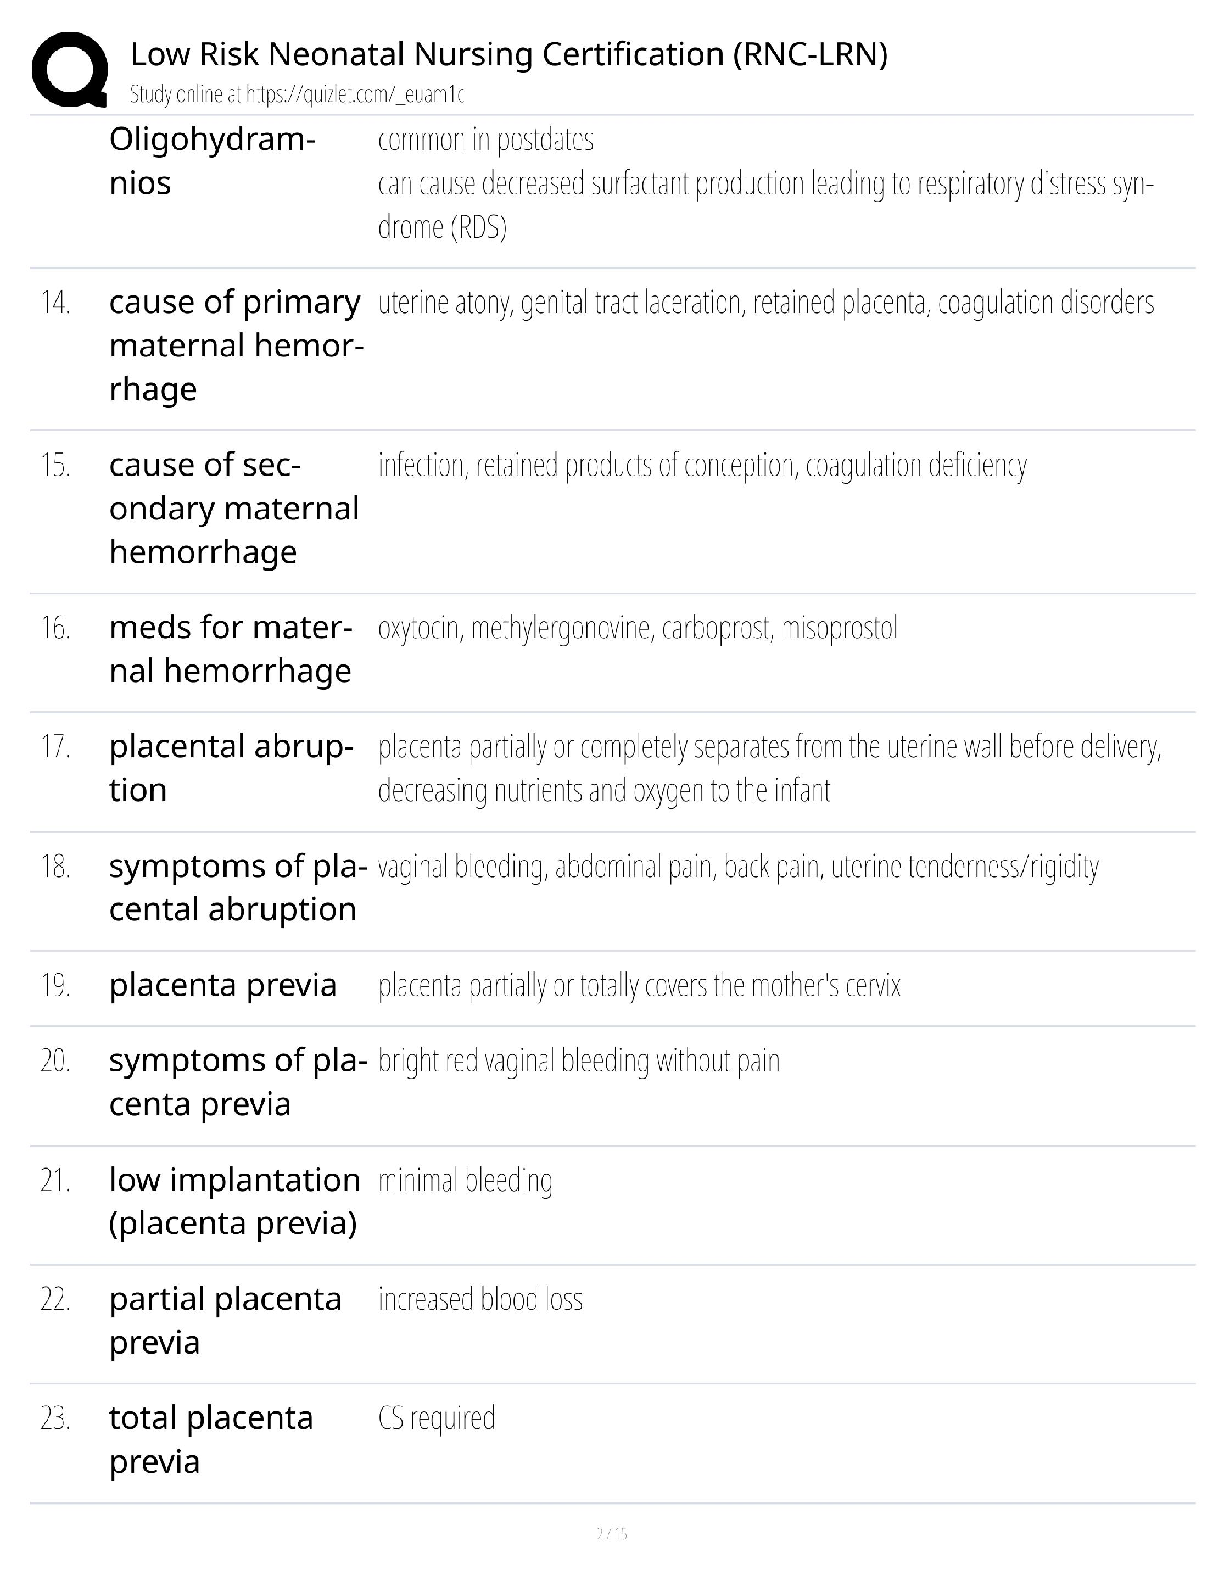Screen dimensions: 1224x1584
Task: Click the placenta previa term
Action: click(x=222, y=985)
